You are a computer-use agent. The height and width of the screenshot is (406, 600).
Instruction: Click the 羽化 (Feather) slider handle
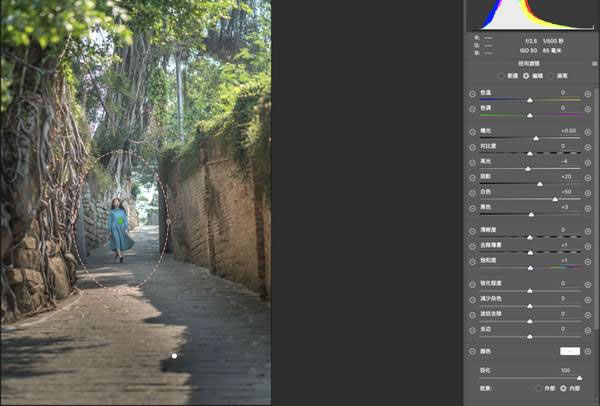pos(579,378)
